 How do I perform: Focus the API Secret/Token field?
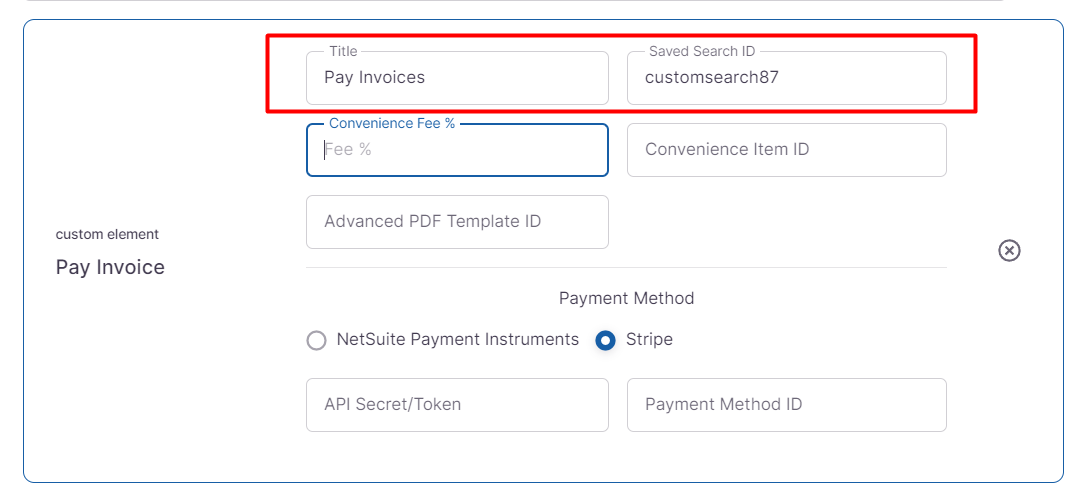point(457,405)
